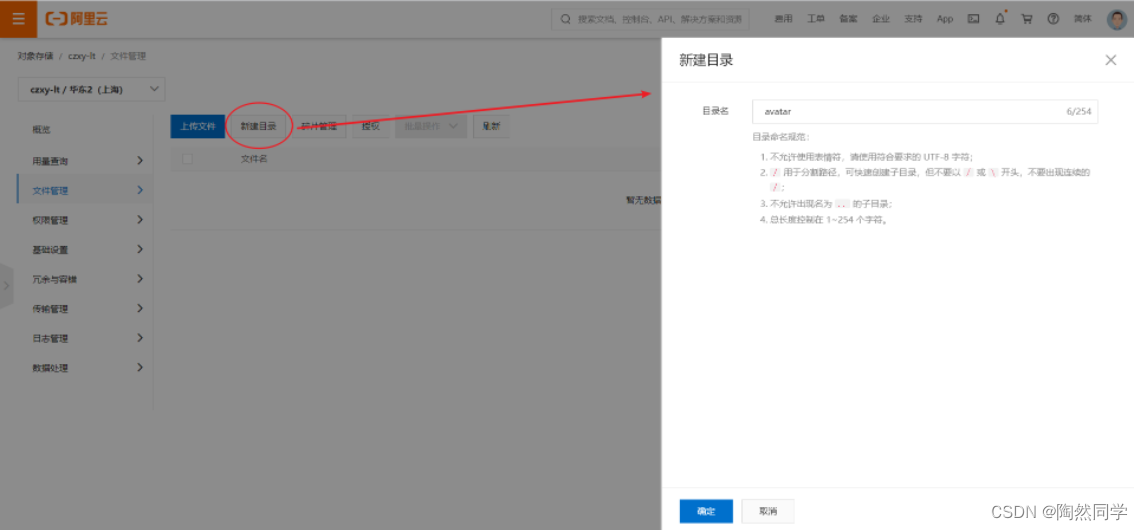Click the 新建目录 button

point(259,126)
